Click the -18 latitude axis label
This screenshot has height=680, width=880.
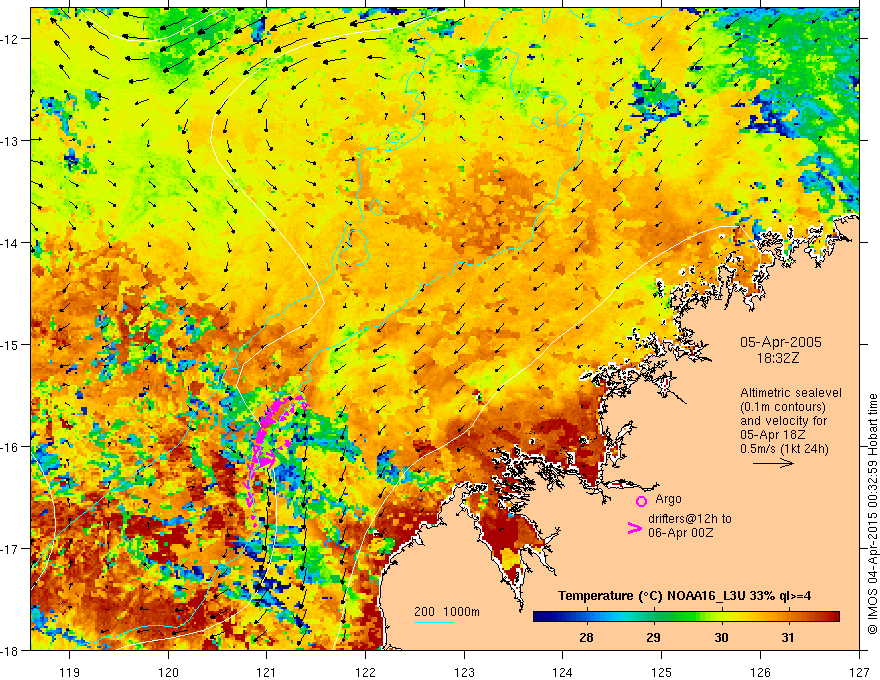[11, 651]
